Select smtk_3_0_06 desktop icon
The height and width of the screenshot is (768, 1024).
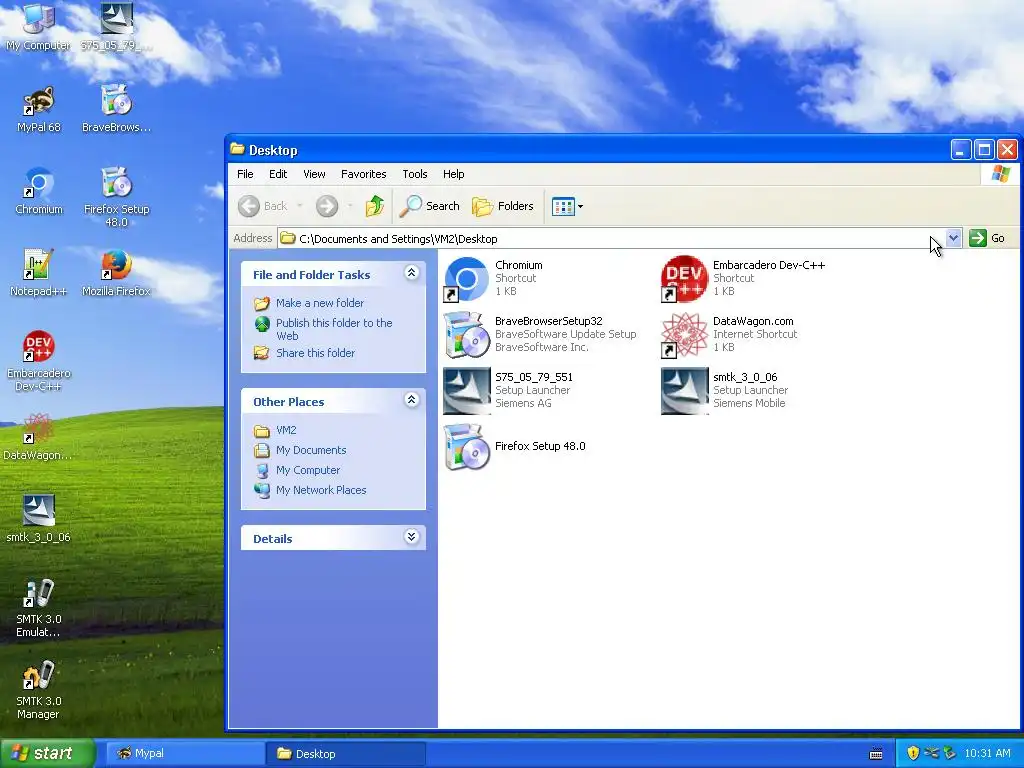click(x=39, y=519)
